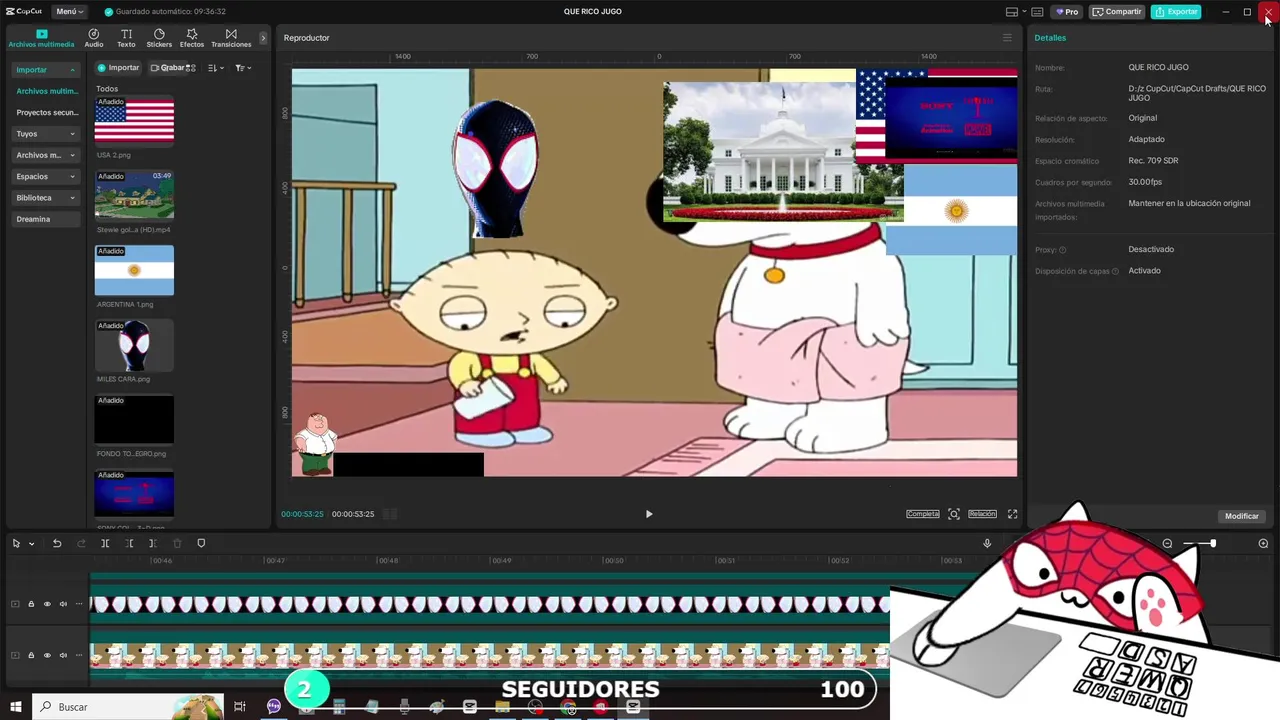Undo the last edit
The image size is (1280, 720).
57,543
